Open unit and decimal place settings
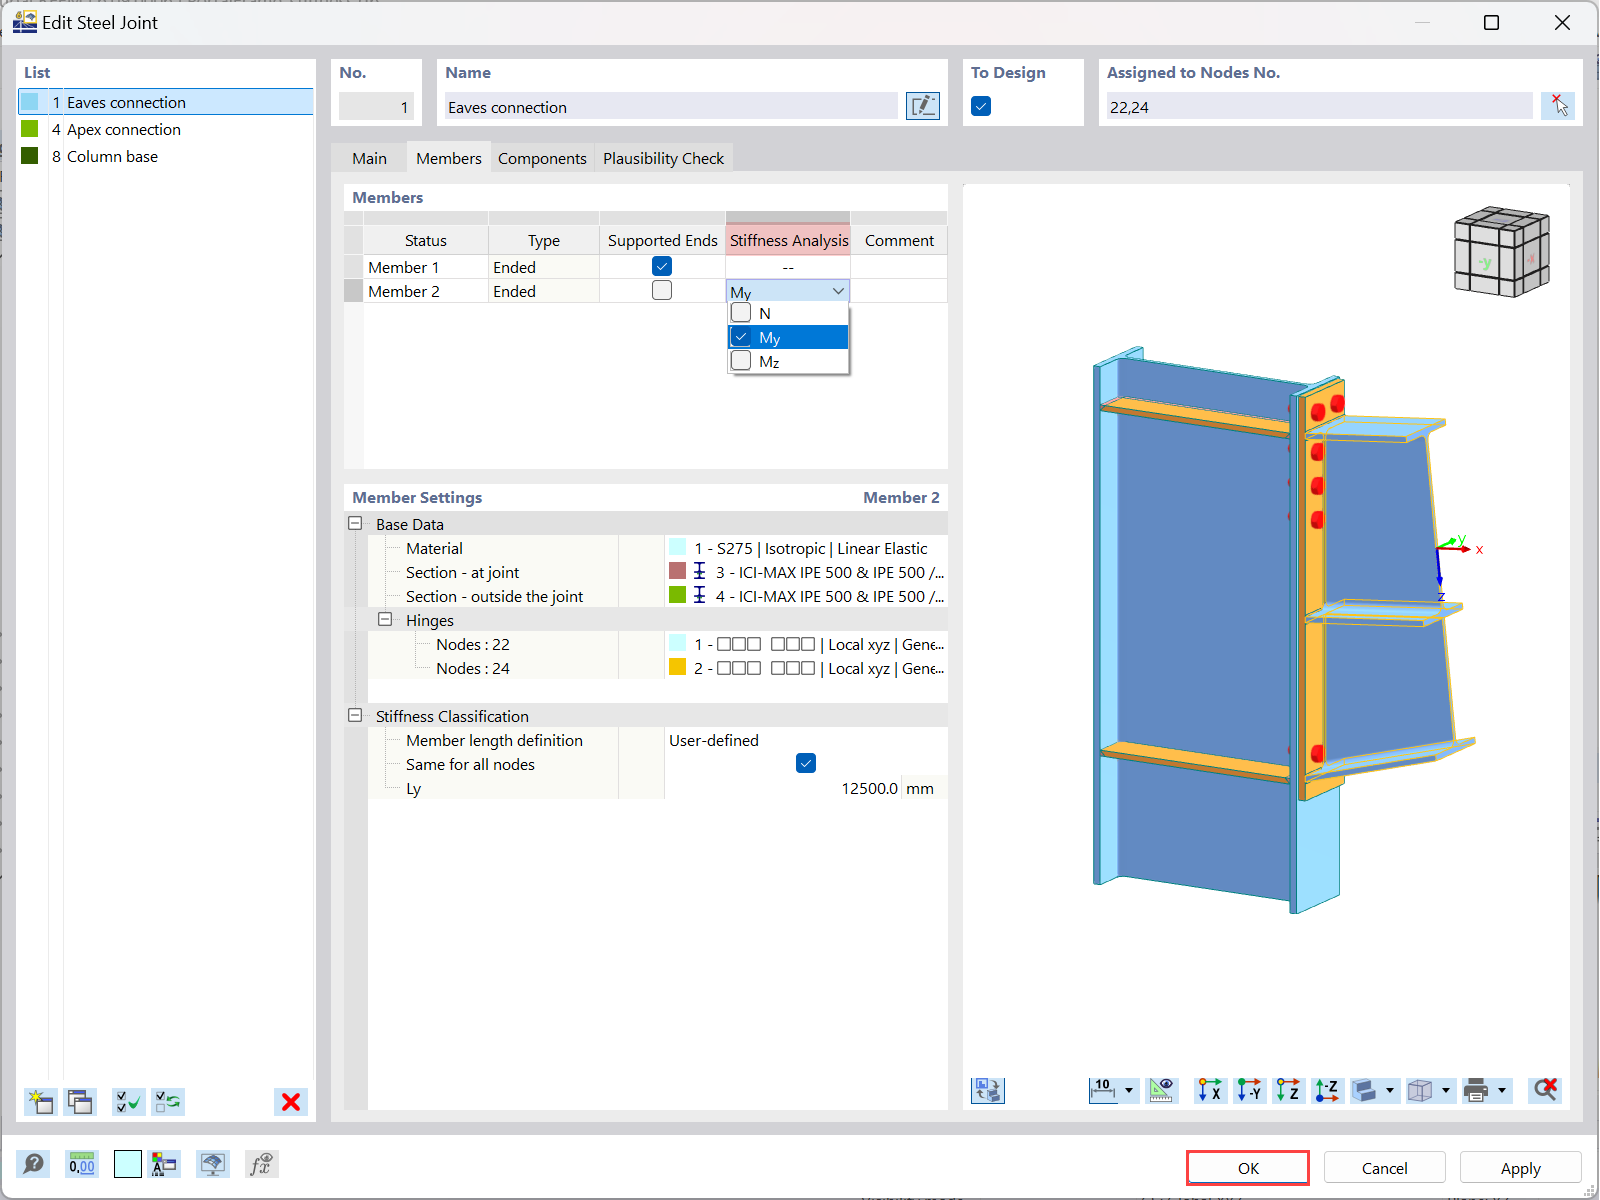This screenshot has height=1200, width=1600. 82,1164
